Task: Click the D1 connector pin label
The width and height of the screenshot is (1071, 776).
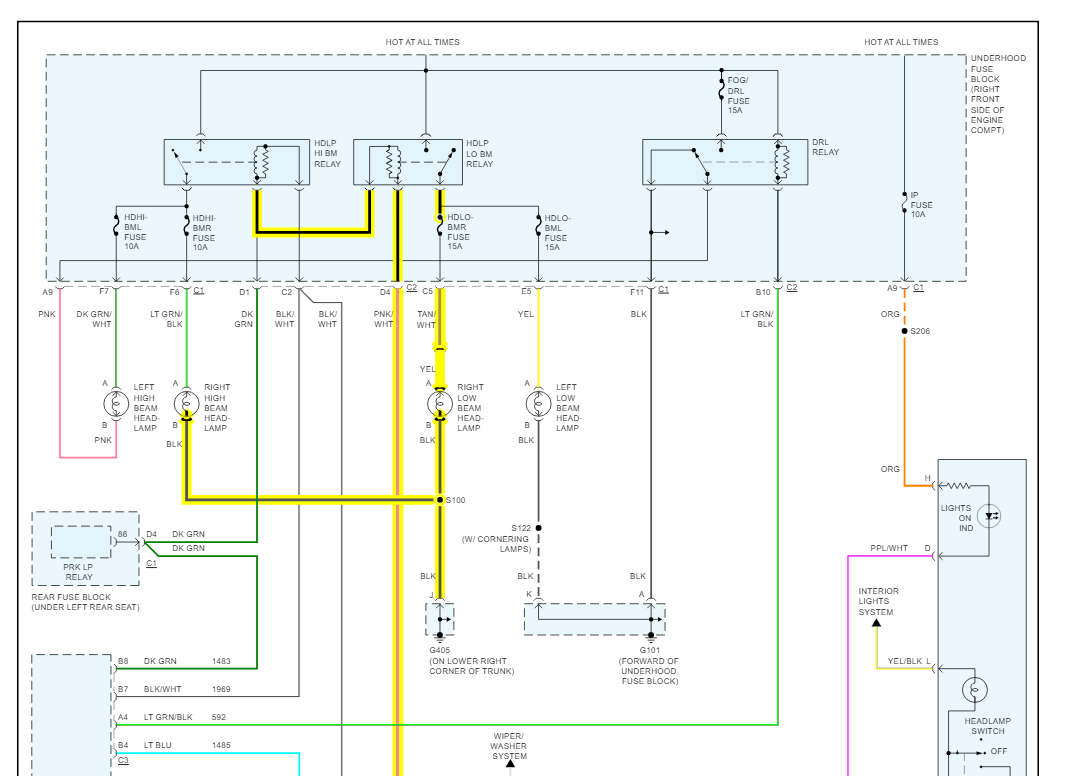Action: [245, 292]
